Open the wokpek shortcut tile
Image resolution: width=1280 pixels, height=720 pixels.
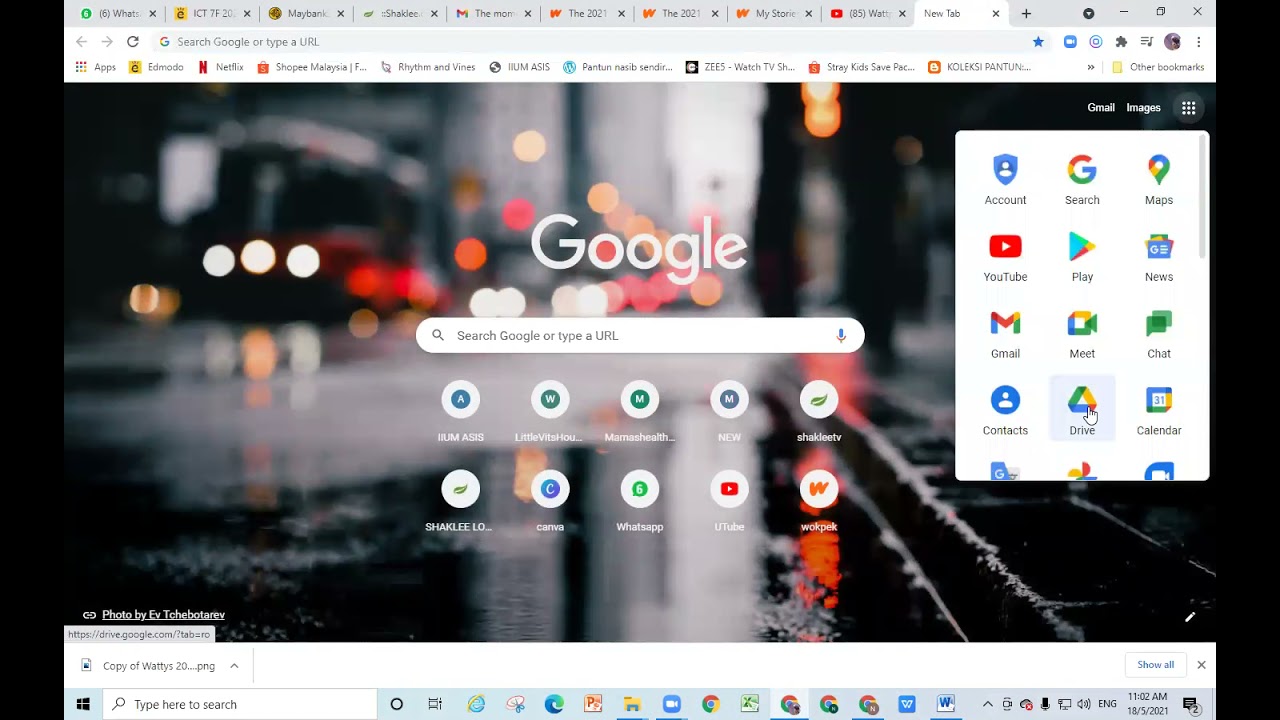pyautogui.click(x=819, y=500)
